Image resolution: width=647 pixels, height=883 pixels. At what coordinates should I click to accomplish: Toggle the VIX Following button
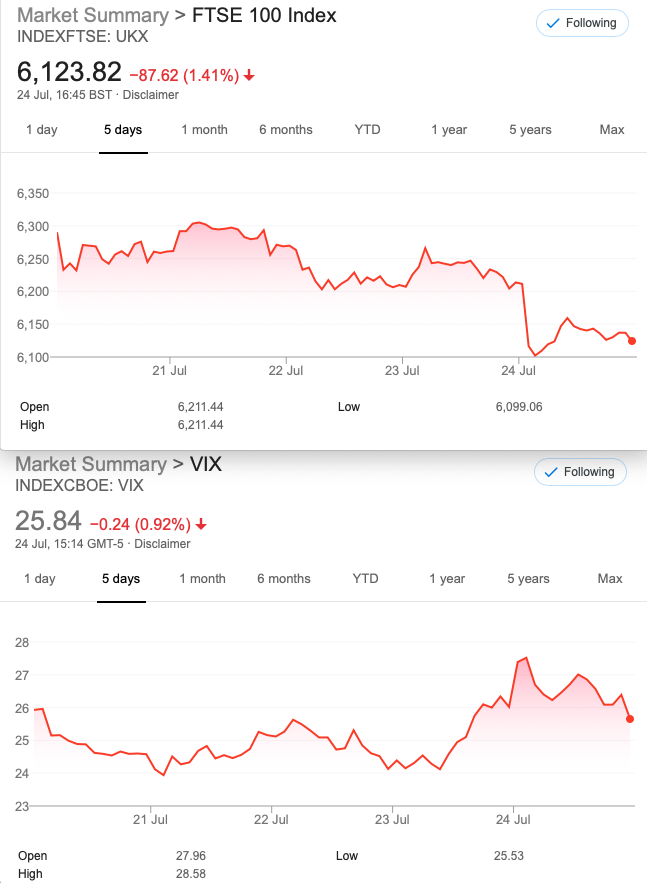coord(580,472)
